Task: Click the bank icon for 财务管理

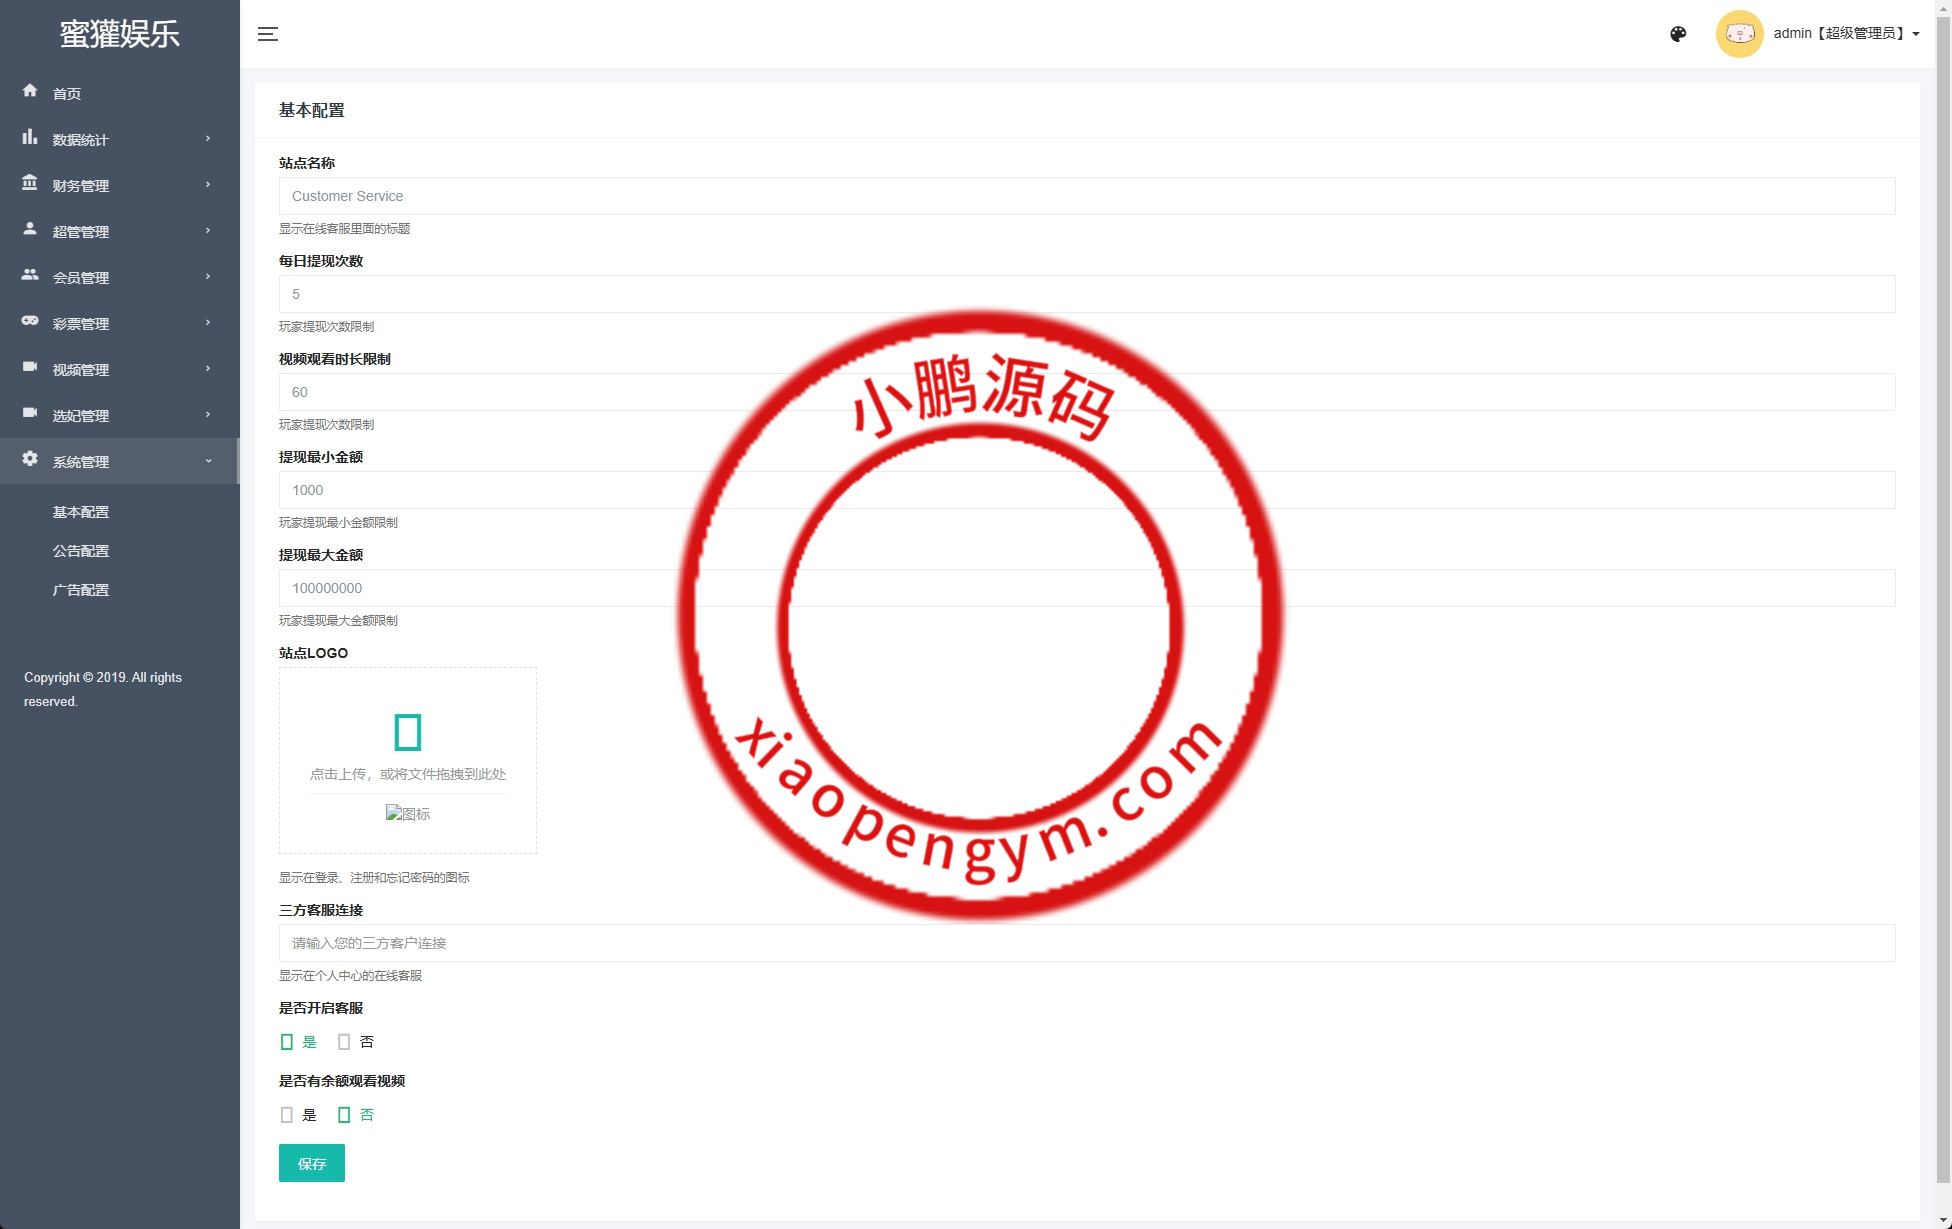Action: (30, 183)
